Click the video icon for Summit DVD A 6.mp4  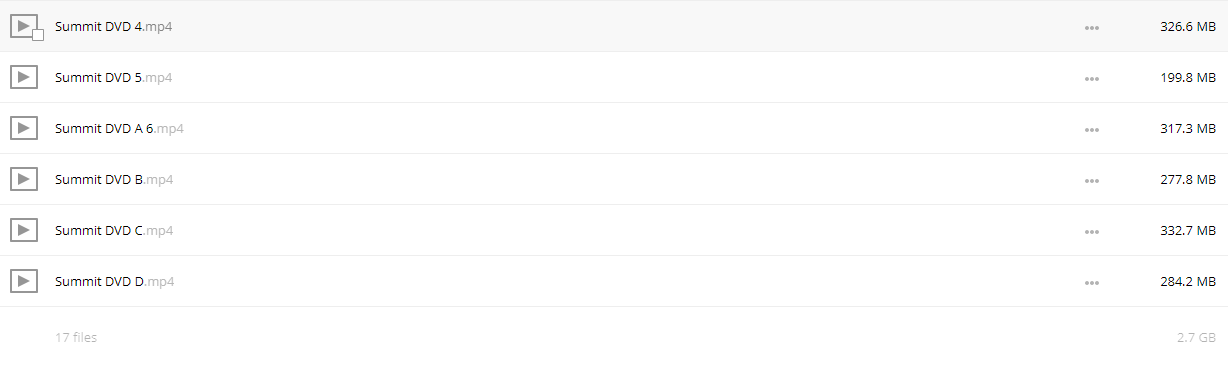pyautogui.click(x=23, y=128)
